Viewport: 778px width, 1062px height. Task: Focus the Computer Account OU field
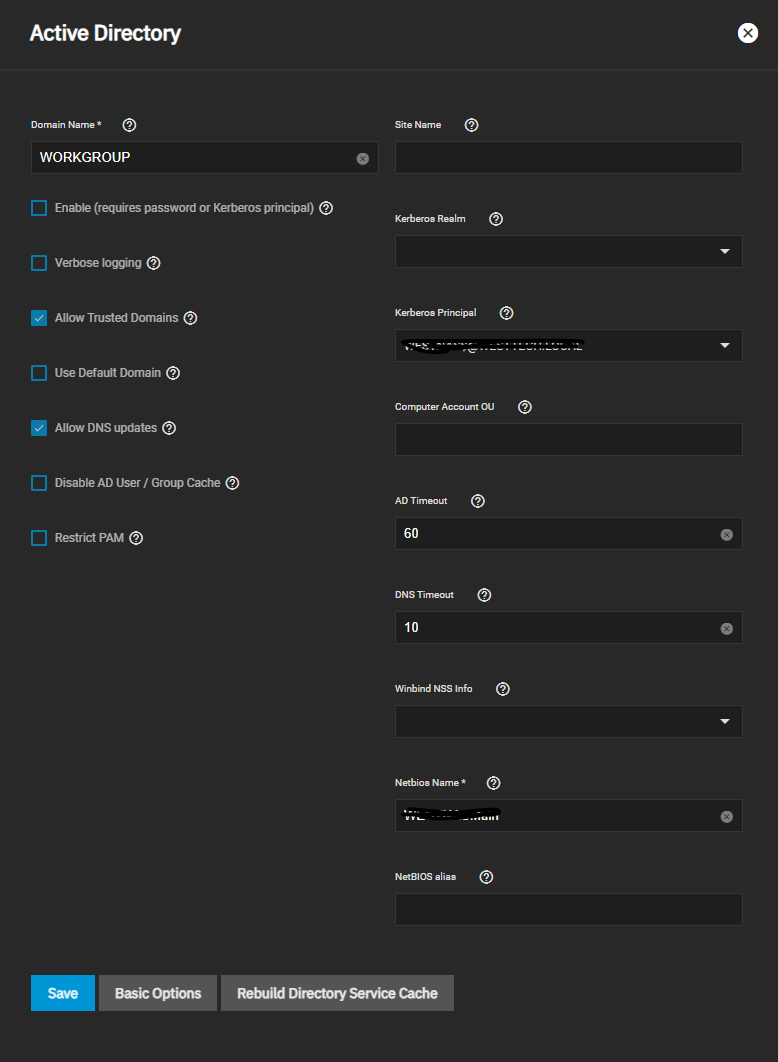569,440
